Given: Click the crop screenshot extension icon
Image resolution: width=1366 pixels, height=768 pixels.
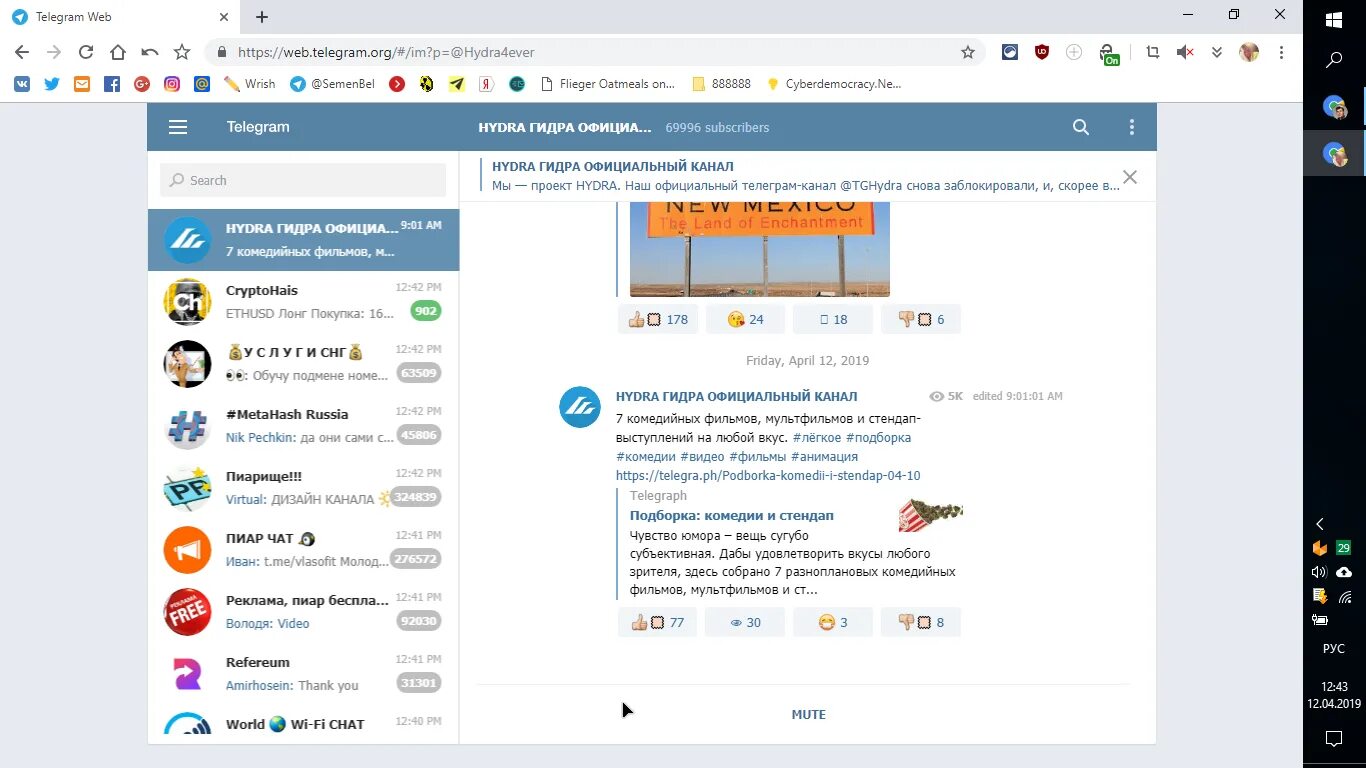Looking at the screenshot, I should click(1153, 52).
